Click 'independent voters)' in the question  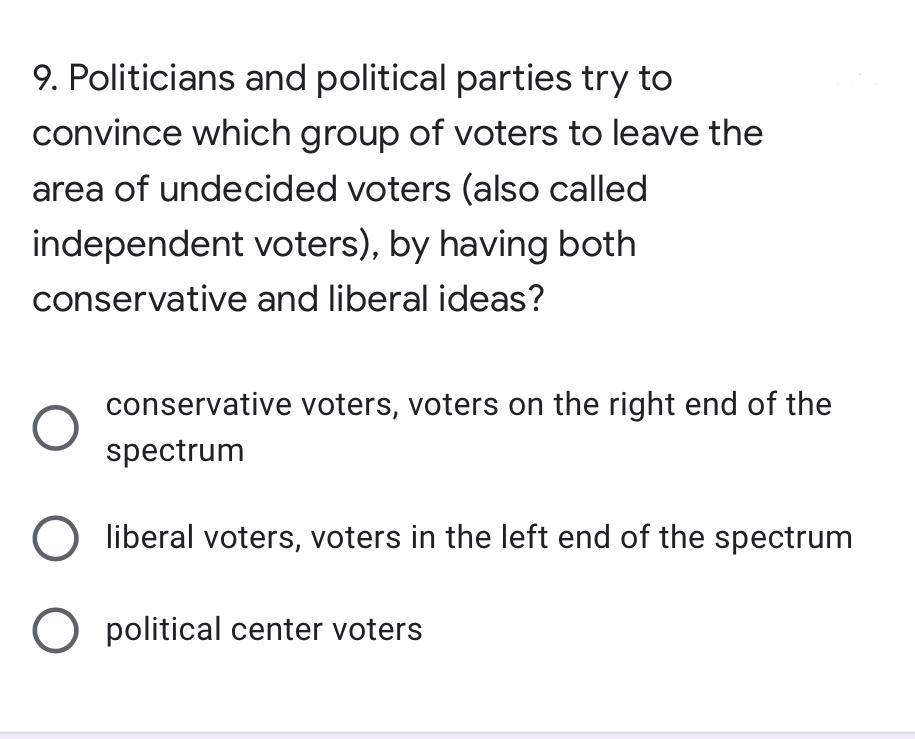point(203,244)
